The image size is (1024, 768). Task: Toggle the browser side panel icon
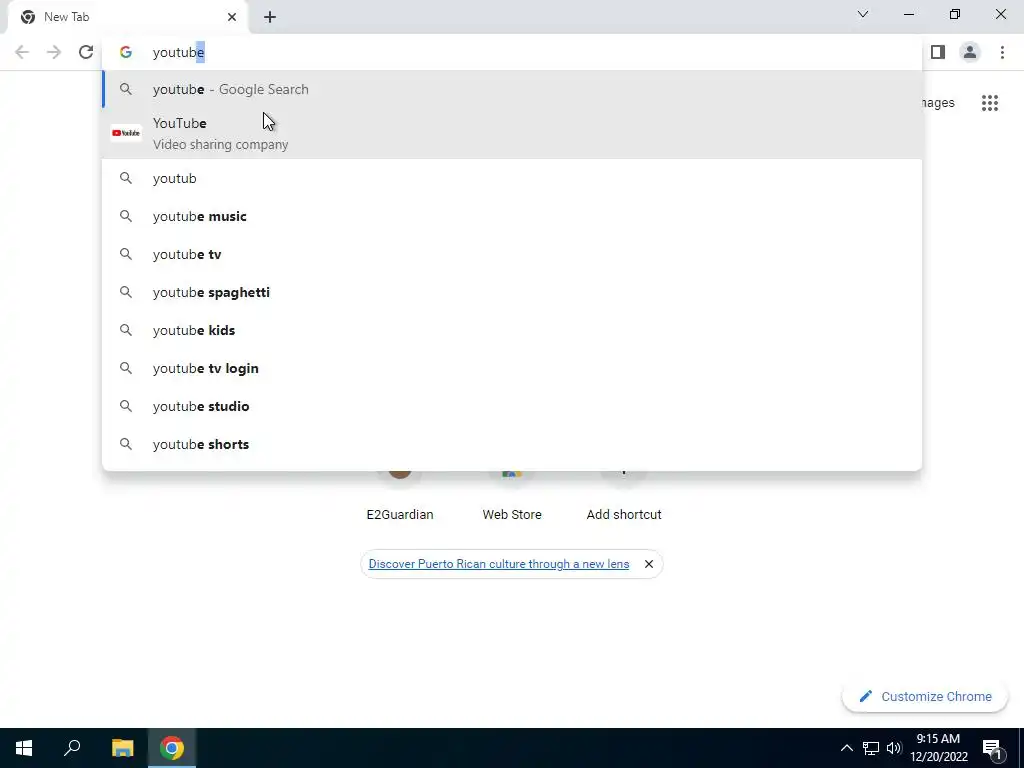938,52
